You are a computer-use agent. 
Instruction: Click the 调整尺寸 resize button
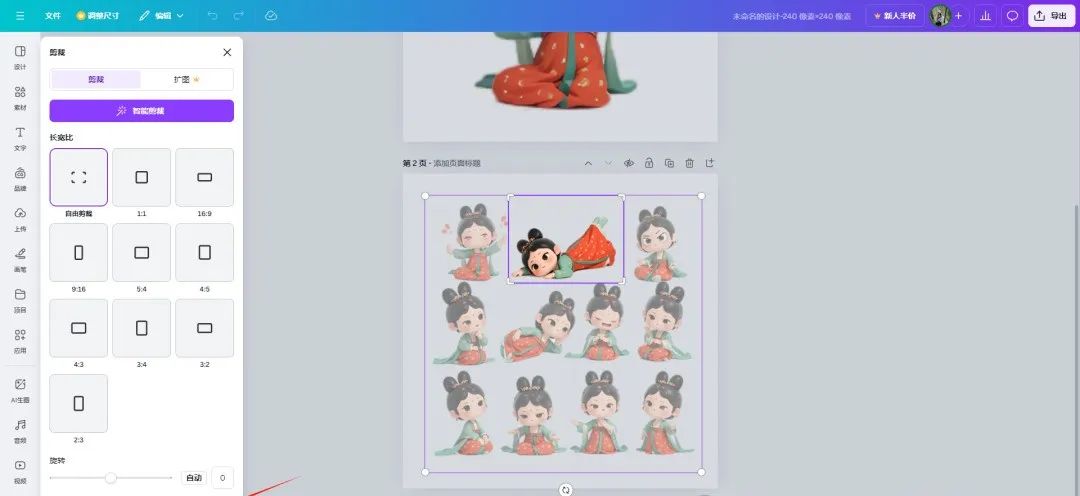[x=98, y=15]
